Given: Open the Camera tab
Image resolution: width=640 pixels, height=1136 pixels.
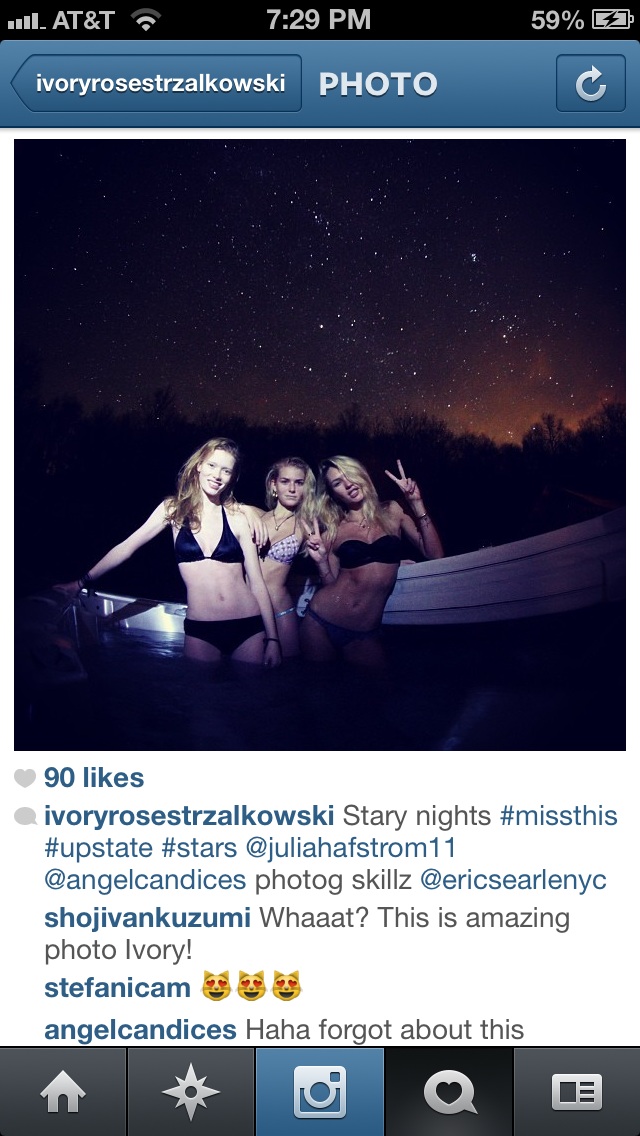Looking at the screenshot, I should (x=320, y=1092).
